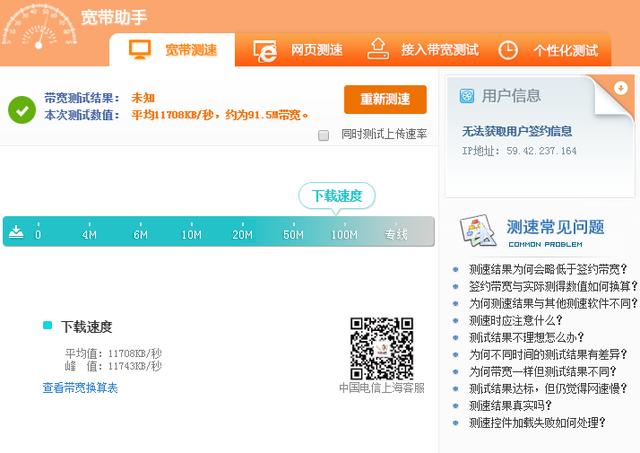Click the 峰值：11743KB/秒 text
Viewport: 640px width, 453px height.
(113, 366)
